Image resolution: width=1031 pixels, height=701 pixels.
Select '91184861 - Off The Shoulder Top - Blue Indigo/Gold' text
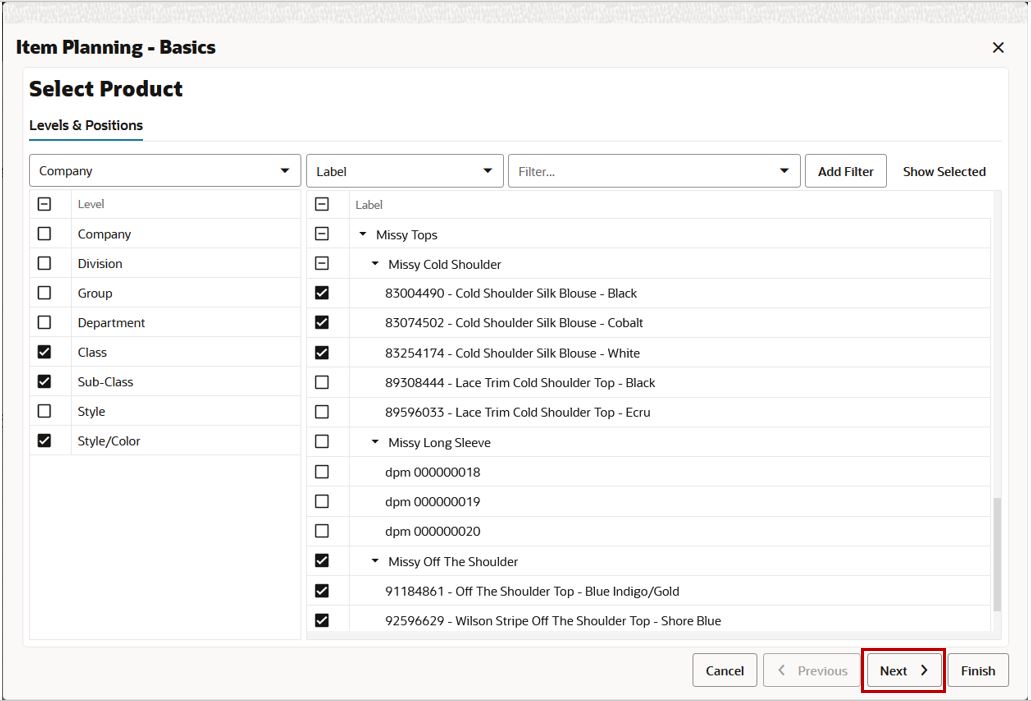[x=532, y=591]
